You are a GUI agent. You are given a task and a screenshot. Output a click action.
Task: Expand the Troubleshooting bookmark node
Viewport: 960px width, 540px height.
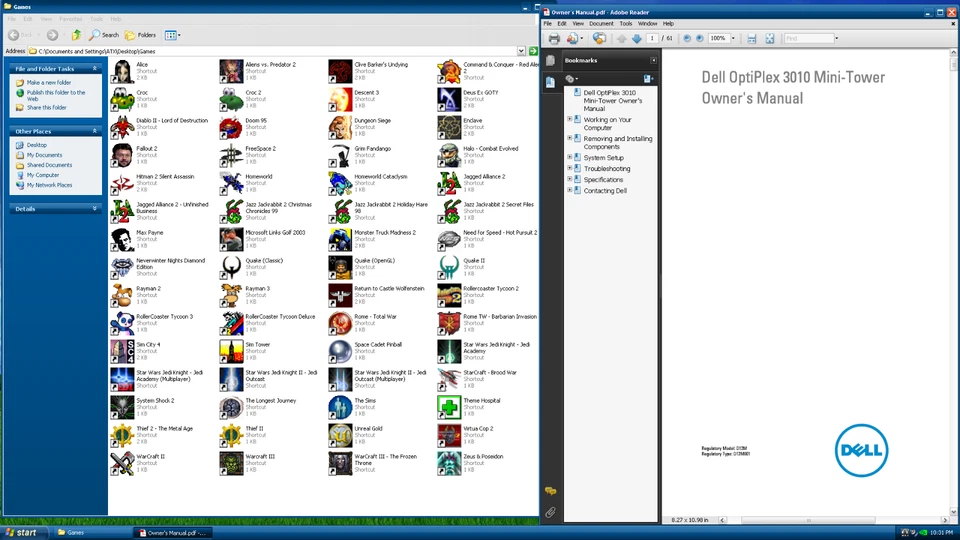[x=569, y=168]
